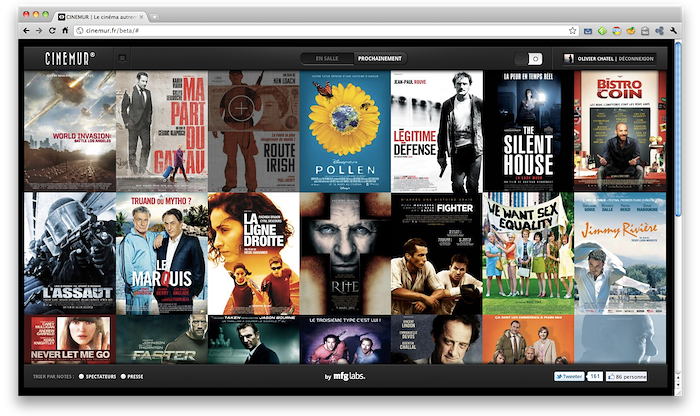Image resolution: width=700 pixels, height=416 pixels.
Task: Click Olivier Chatel's profile avatar
Action: pos(569,58)
